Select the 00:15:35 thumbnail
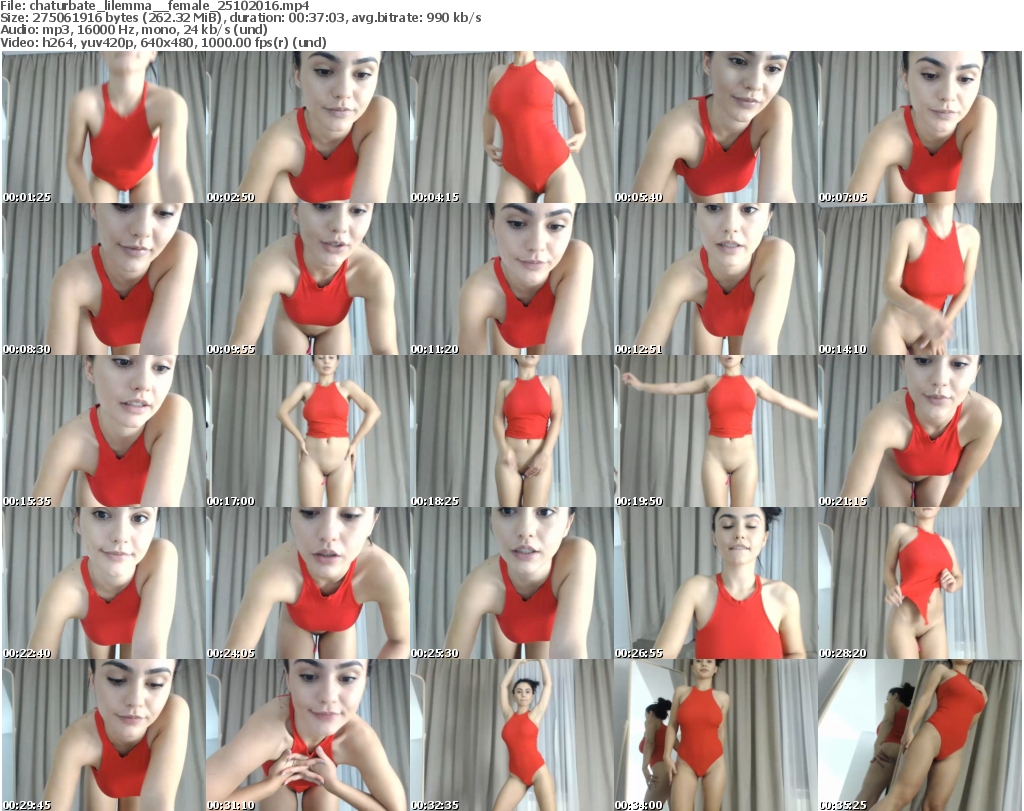 [x=104, y=432]
